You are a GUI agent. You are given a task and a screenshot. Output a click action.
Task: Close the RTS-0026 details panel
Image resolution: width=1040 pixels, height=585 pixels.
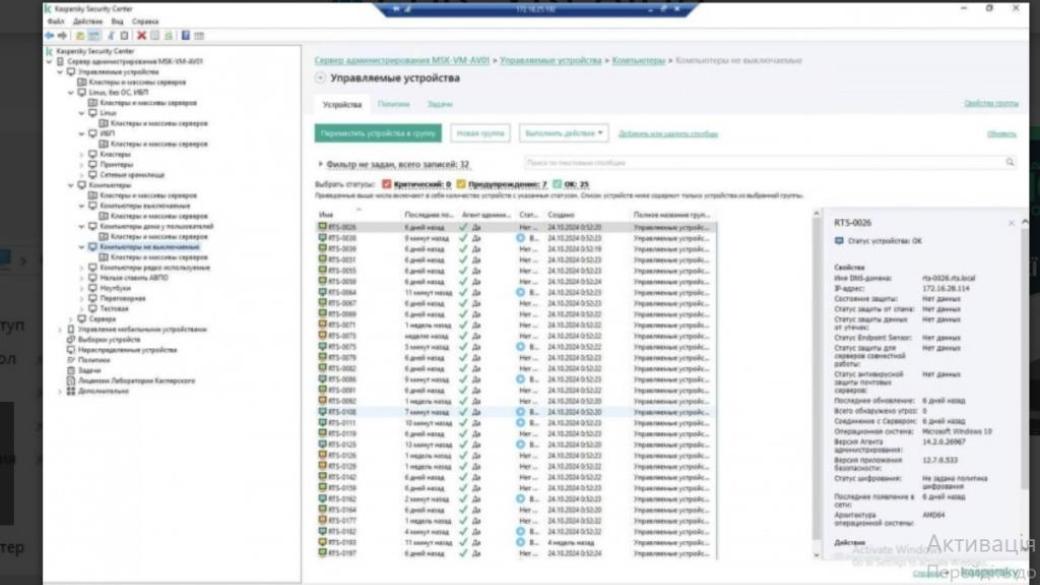coord(1011,223)
